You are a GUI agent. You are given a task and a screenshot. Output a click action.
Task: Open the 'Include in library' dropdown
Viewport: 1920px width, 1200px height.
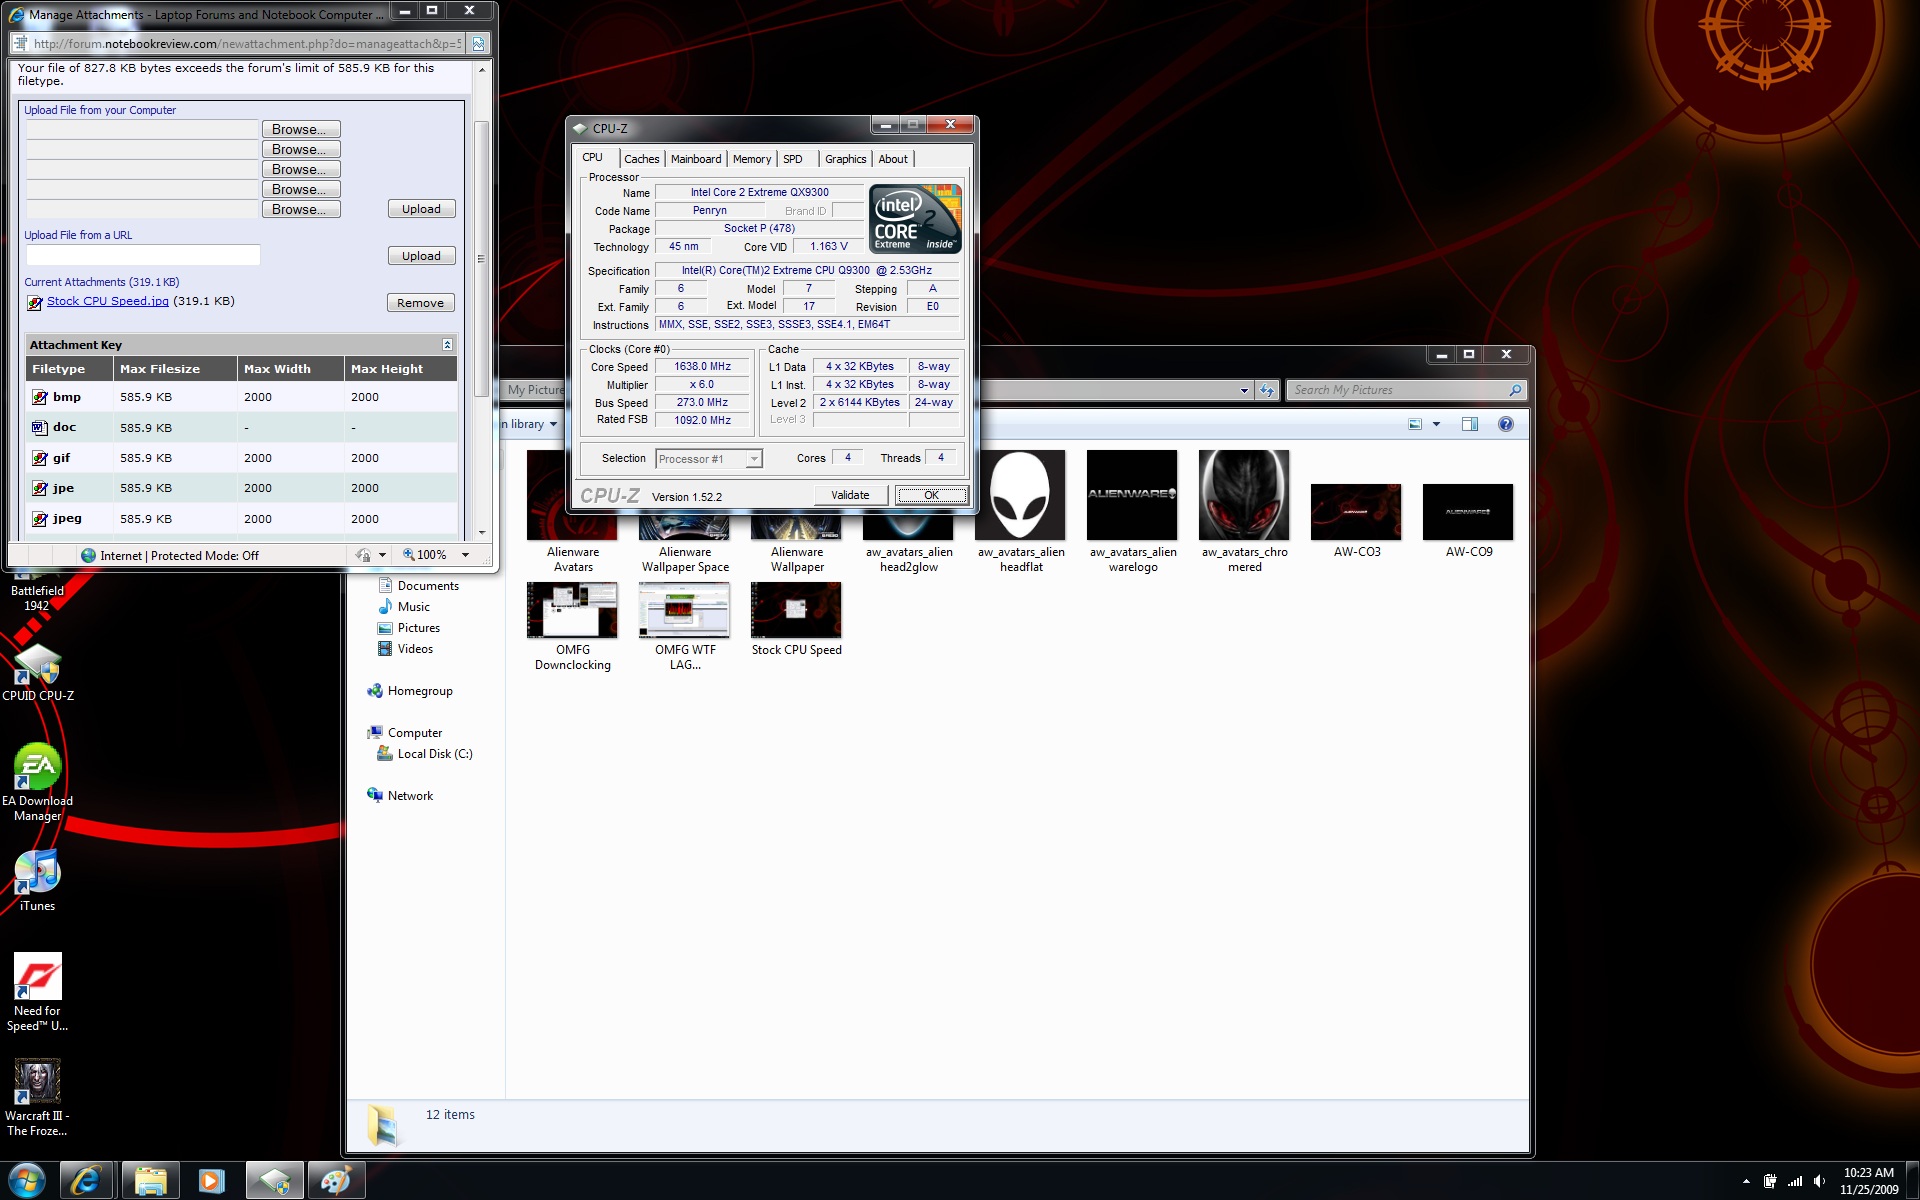click(528, 424)
